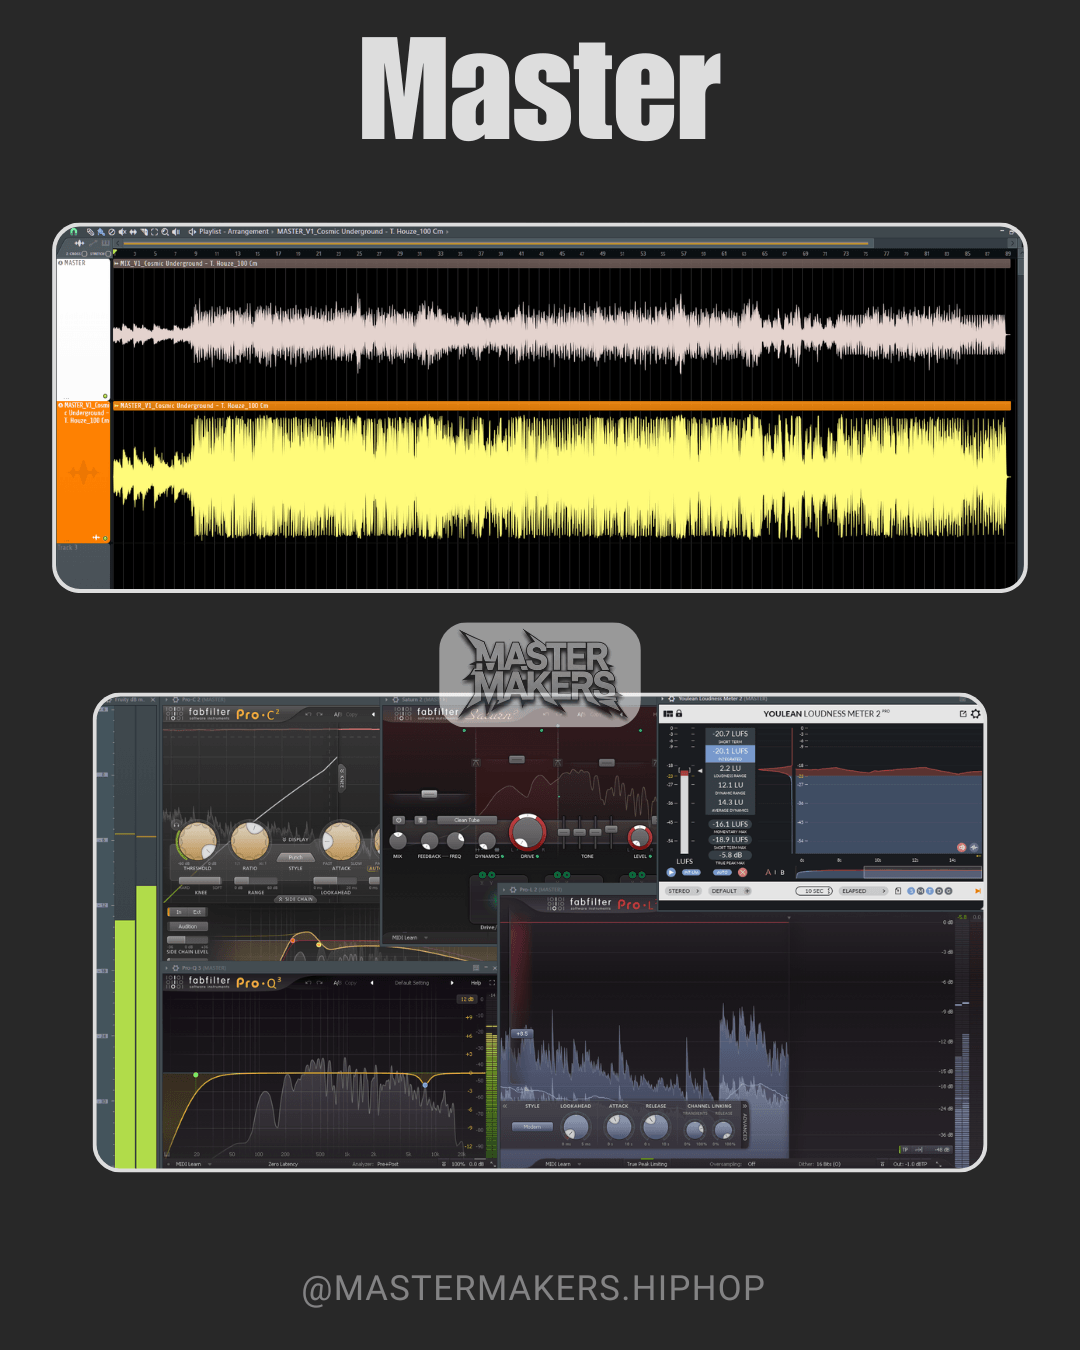Reset Youlean measurement with red X
Screen dimensions: 1080x1350
(x=742, y=872)
